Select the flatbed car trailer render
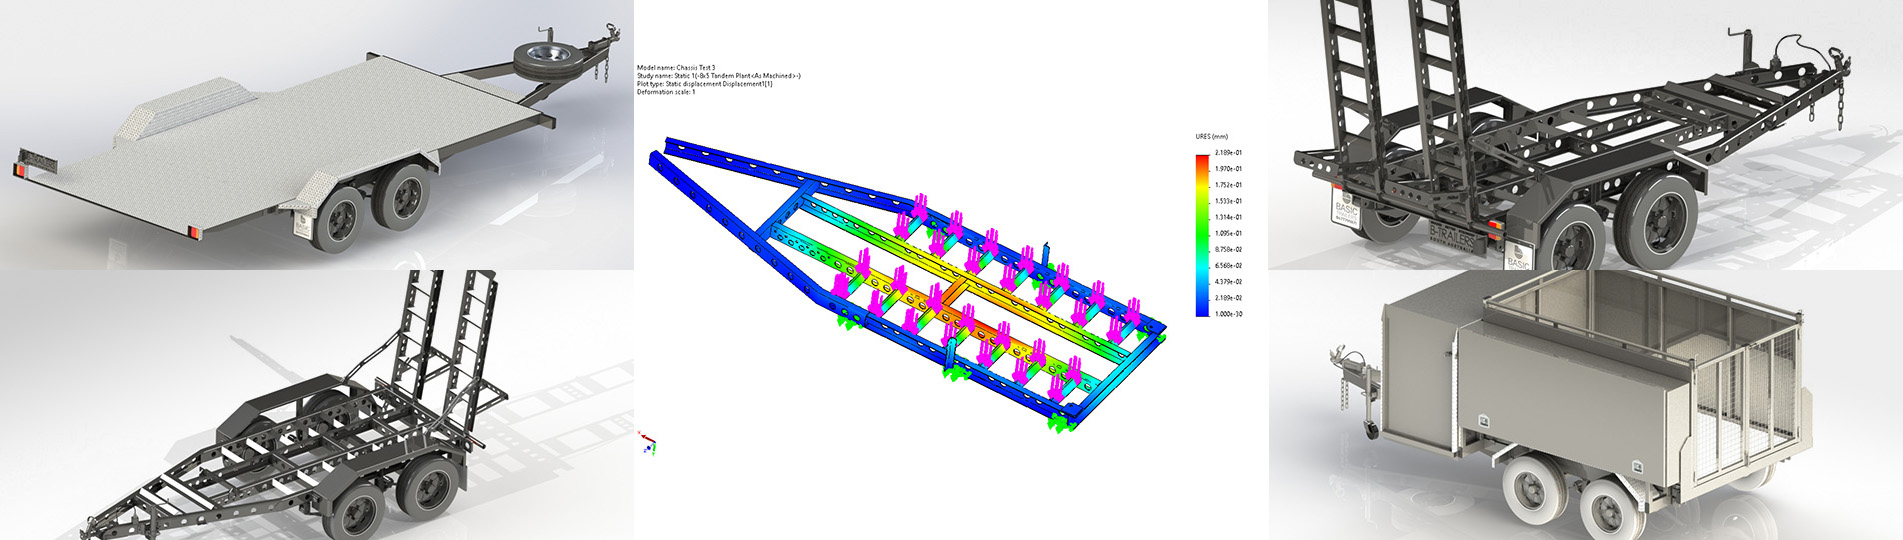Image resolution: width=1903 pixels, height=540 pixels. 317,135
